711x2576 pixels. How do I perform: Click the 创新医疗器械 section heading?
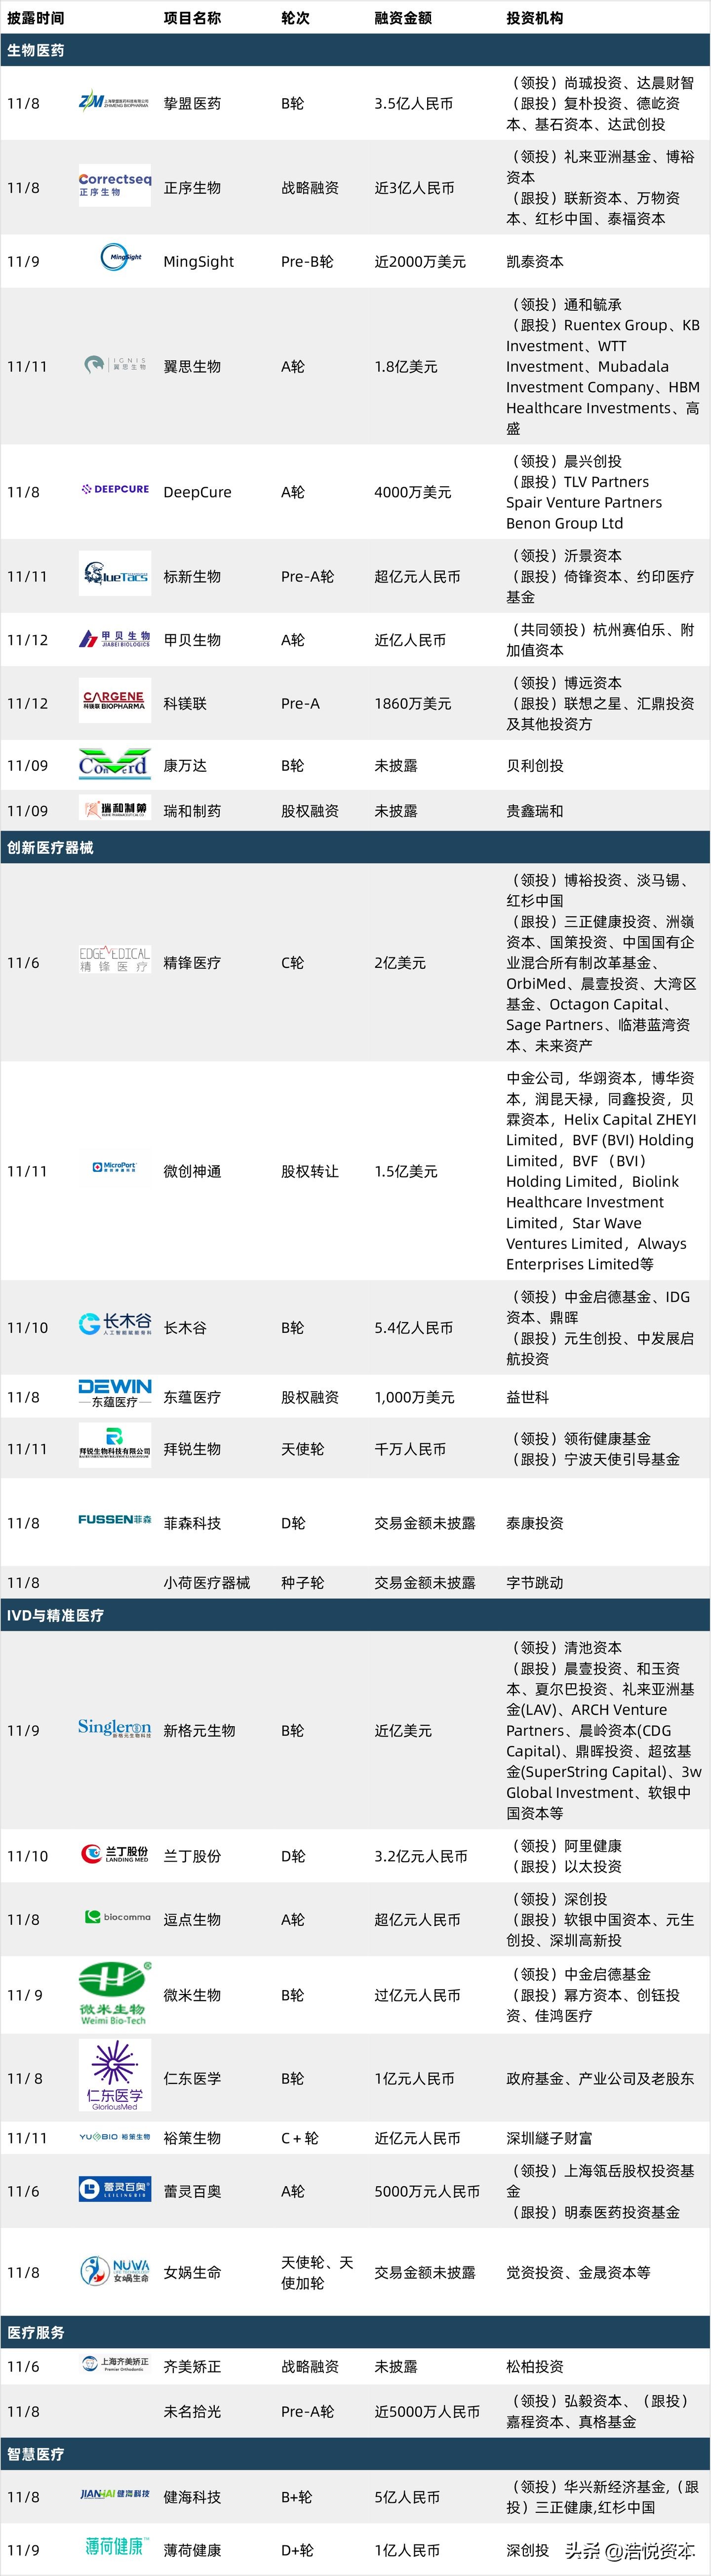pos(50,847)
